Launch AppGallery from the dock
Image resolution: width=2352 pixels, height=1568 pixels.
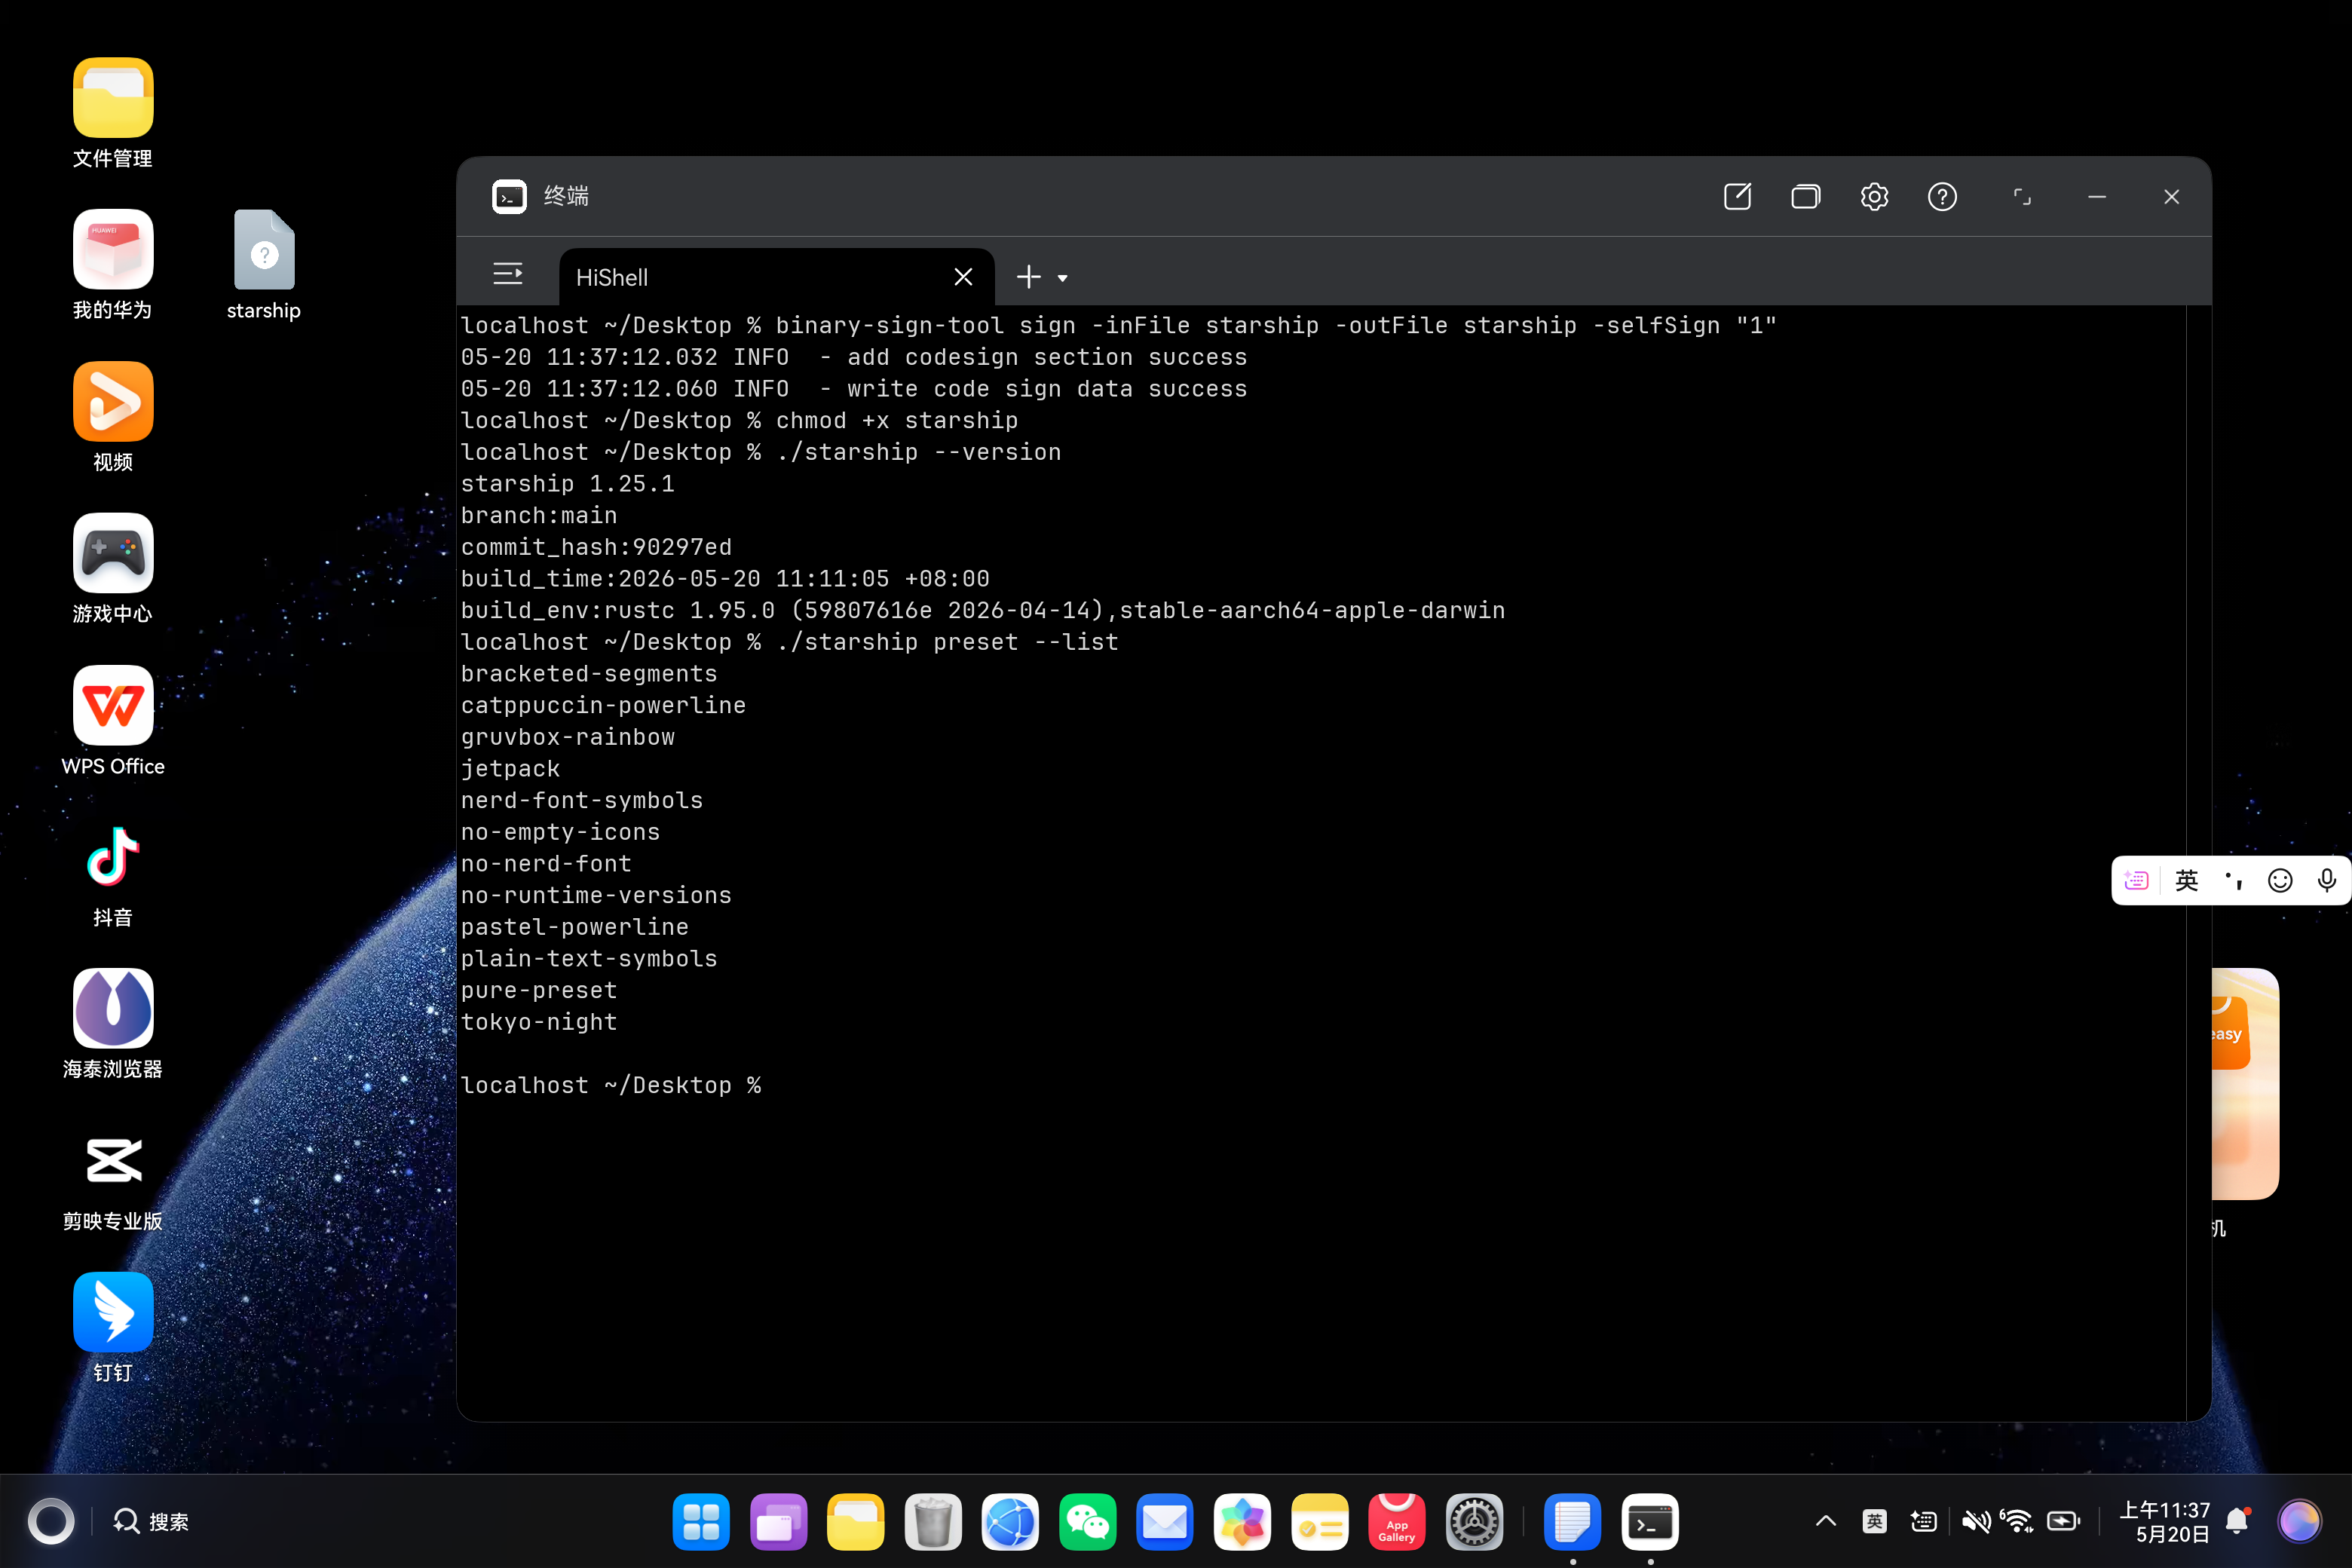pyautogui.click(x=1397, y=1522)
